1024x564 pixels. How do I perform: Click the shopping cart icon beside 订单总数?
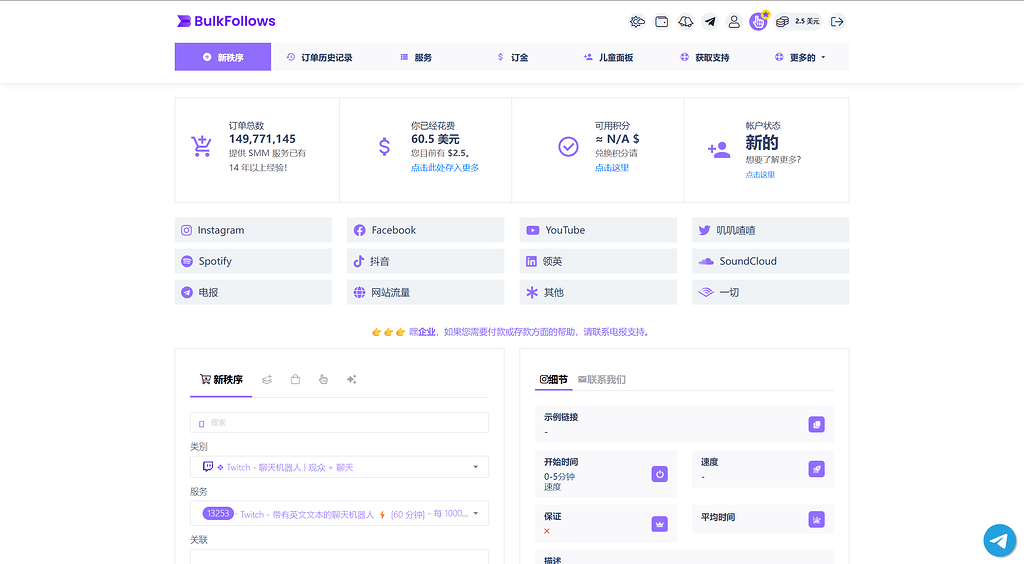pyautogui.click(x=201, y=146)
